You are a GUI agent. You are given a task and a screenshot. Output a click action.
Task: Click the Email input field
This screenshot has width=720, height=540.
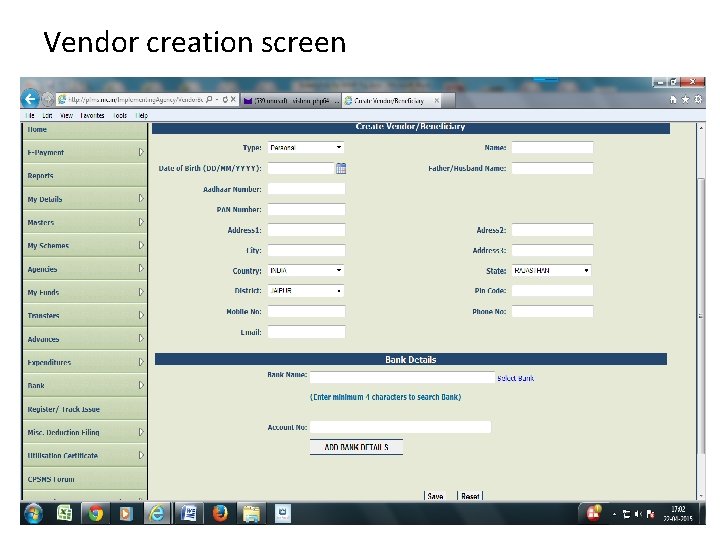click(306, 332)
